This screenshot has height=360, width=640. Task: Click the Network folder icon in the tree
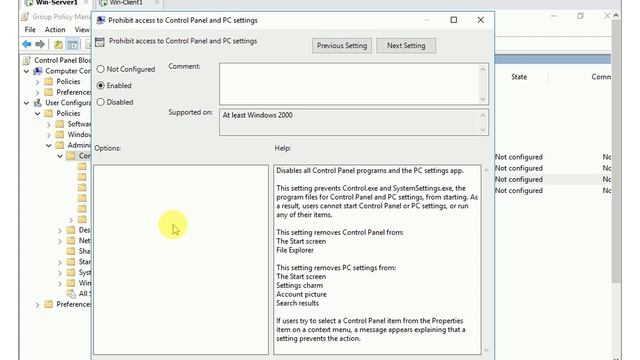(71, 240)
